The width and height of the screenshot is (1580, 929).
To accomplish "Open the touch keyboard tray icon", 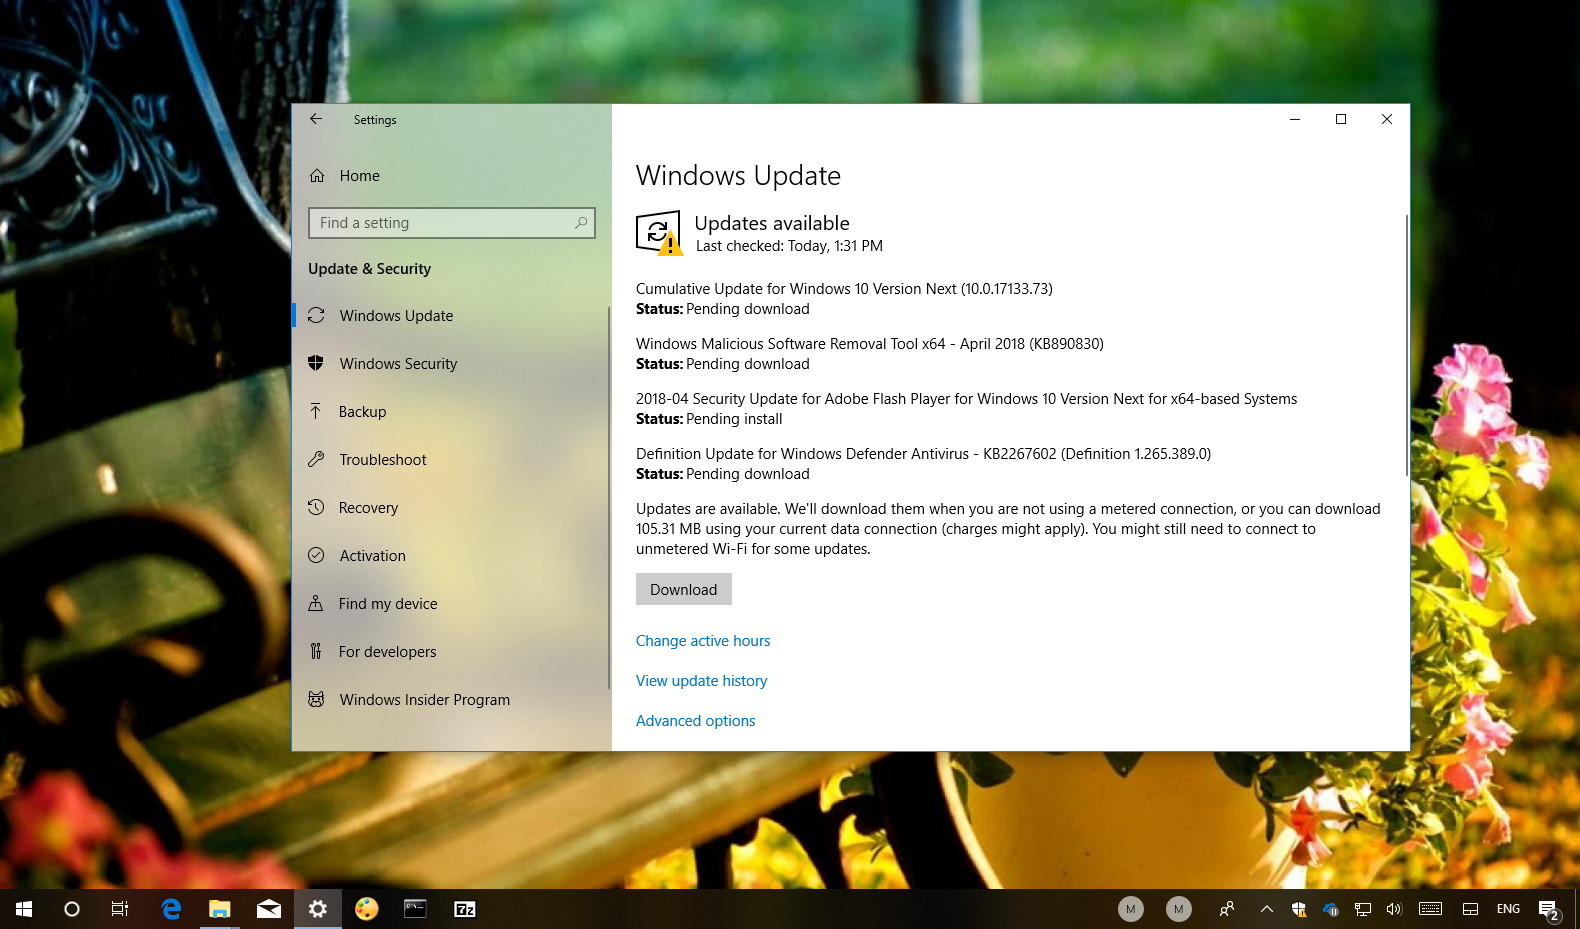I will coord(1431,909).
